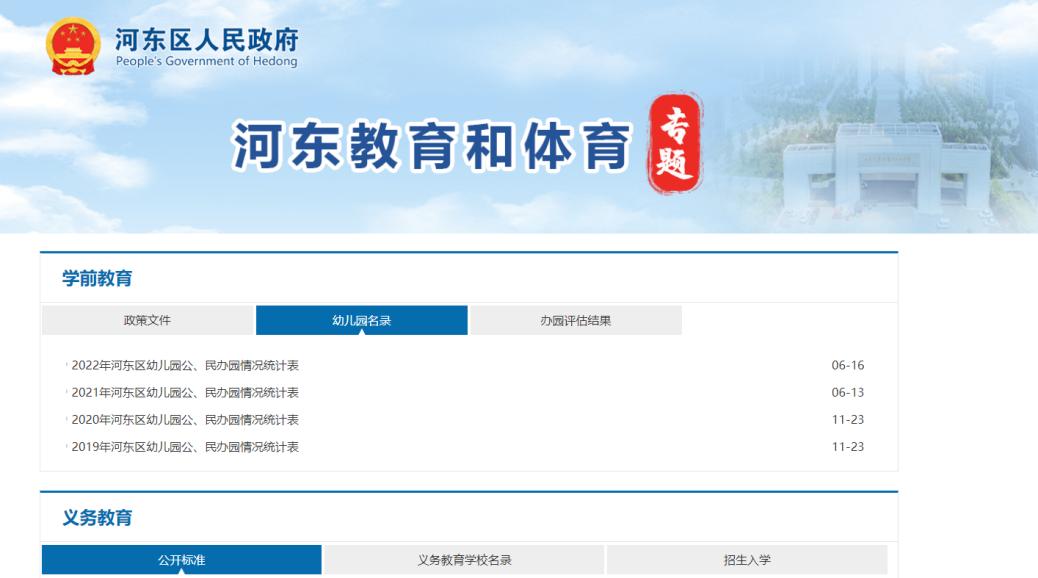Image resolution: width=1038 pixels, height=578 pixels.
Task: Open 2020年河东区幼儿园公、民办园情况统计表
Action: pyautogui.click(x=185, y=420)
